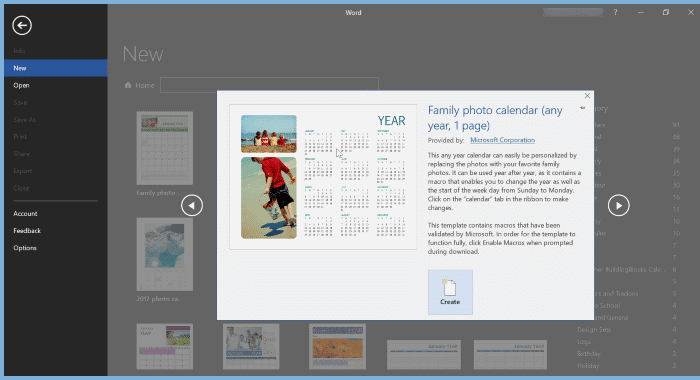
Task: Click the Create button for the template
Action: point(450,292)
